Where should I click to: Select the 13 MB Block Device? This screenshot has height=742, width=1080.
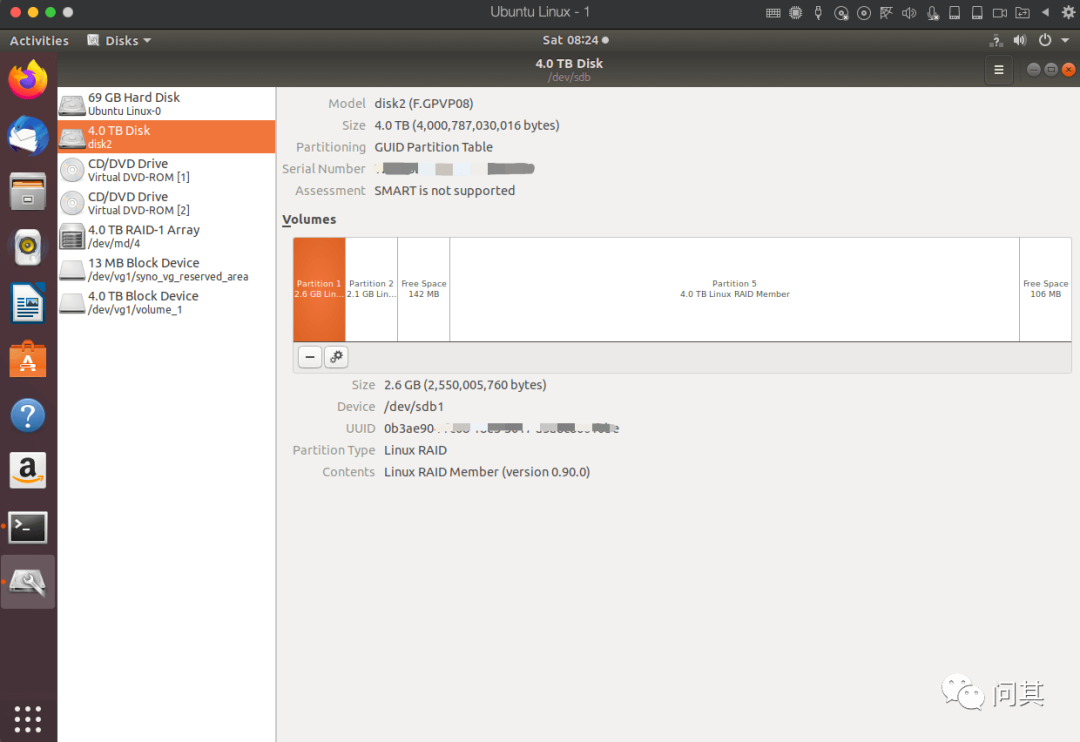pos(167,269)
